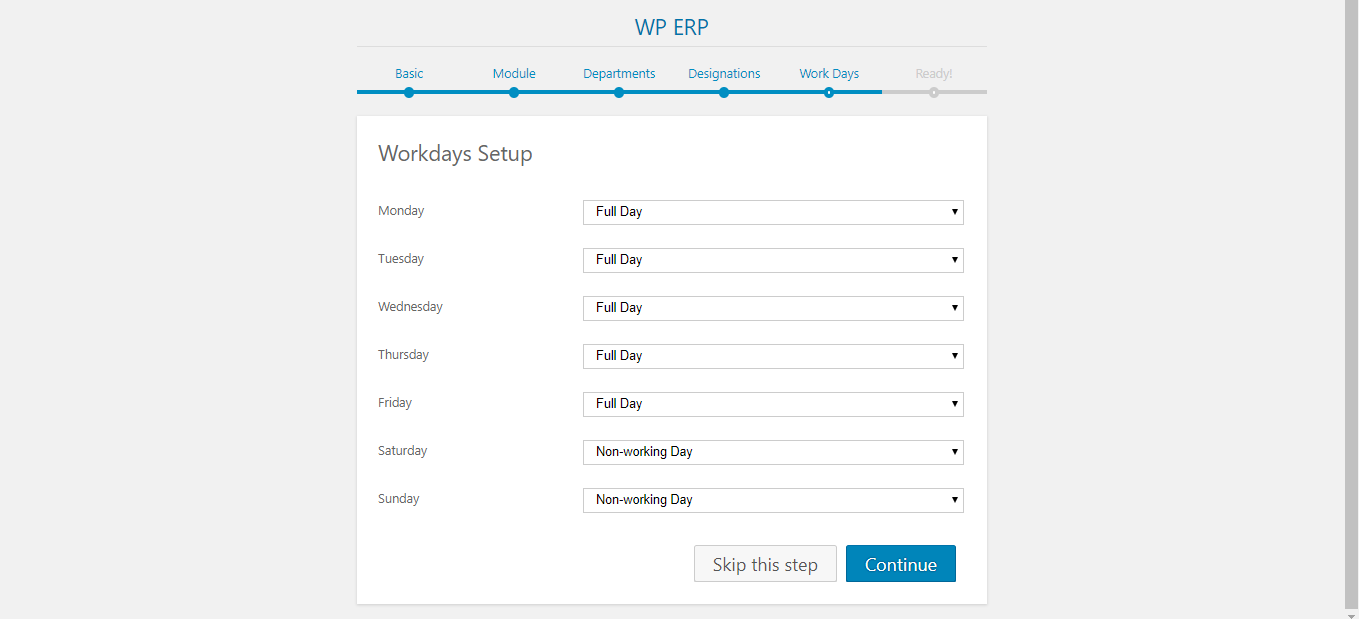Expand the Friday workday dropdown
The width and height of the screenshot is (1359, 619).
tap(773, 404)
